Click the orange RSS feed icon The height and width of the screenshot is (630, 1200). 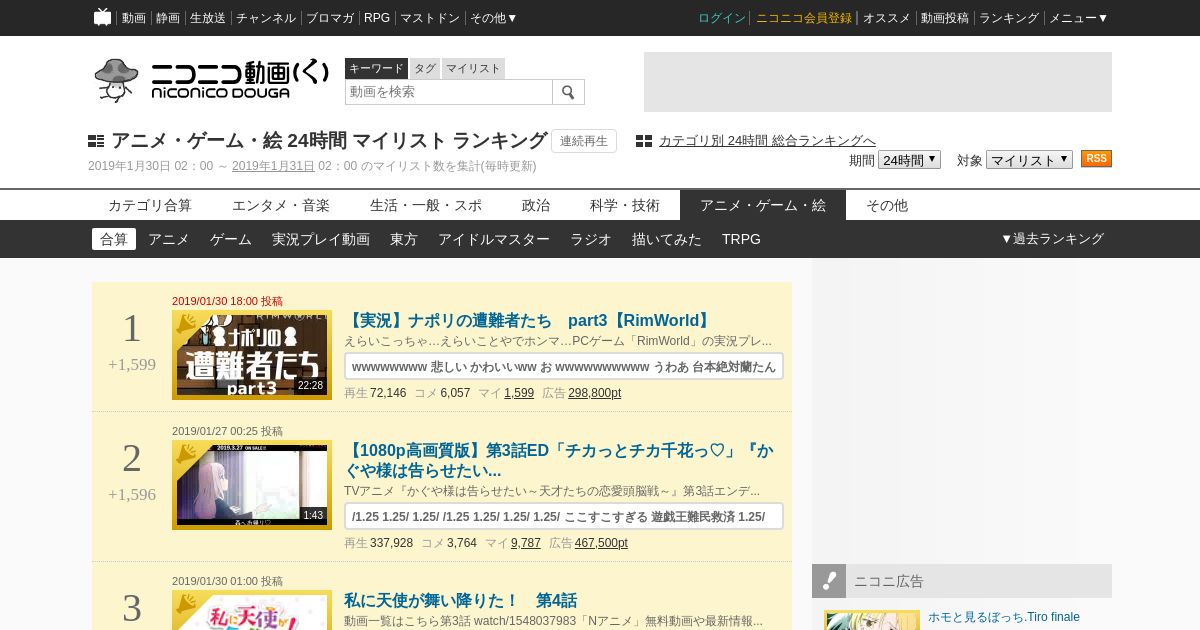pos(1096,159)
